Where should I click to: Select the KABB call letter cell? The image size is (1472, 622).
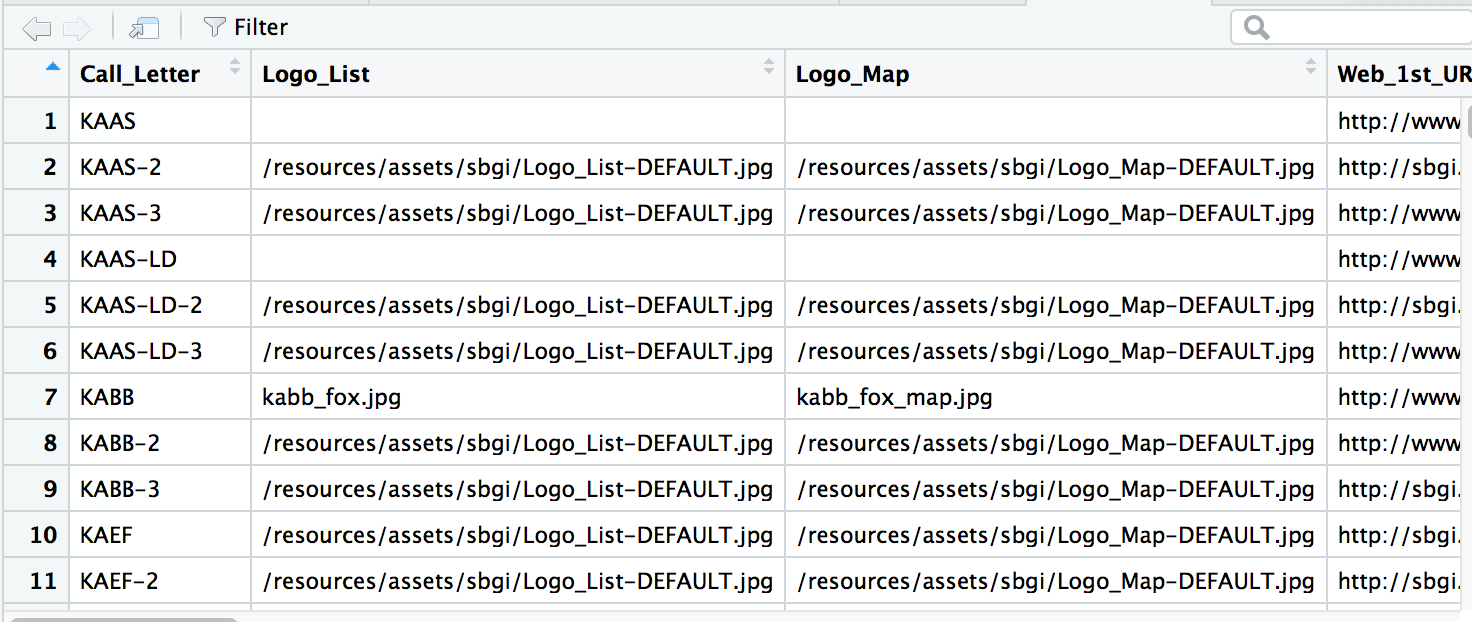(x=107, y=397)
